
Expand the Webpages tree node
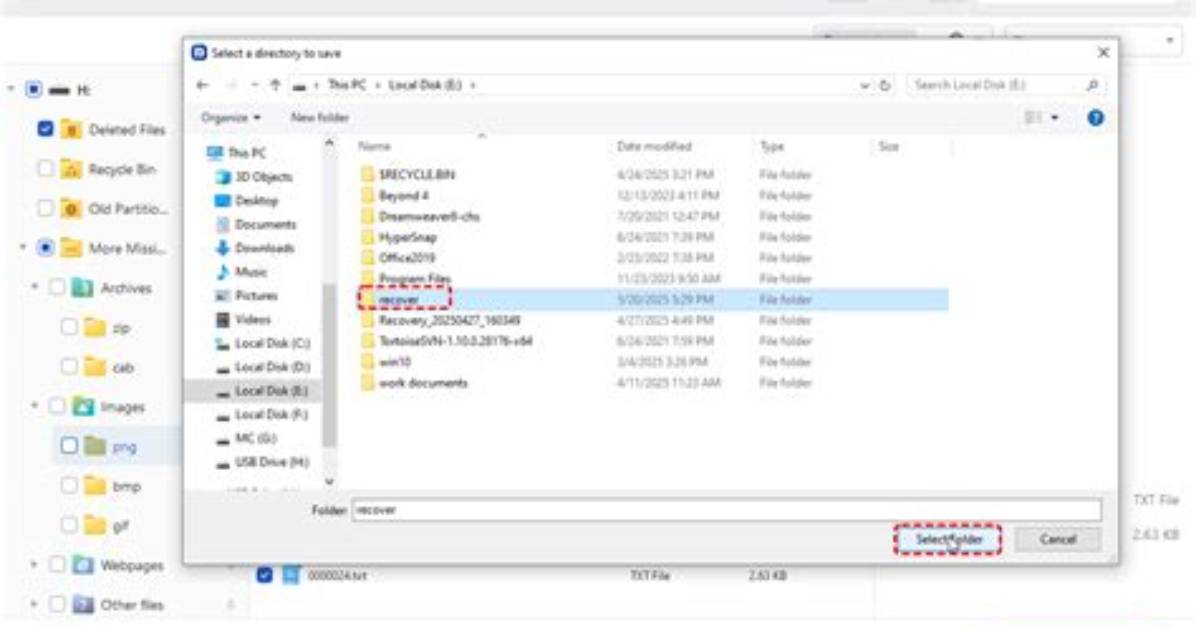(34, 565)
